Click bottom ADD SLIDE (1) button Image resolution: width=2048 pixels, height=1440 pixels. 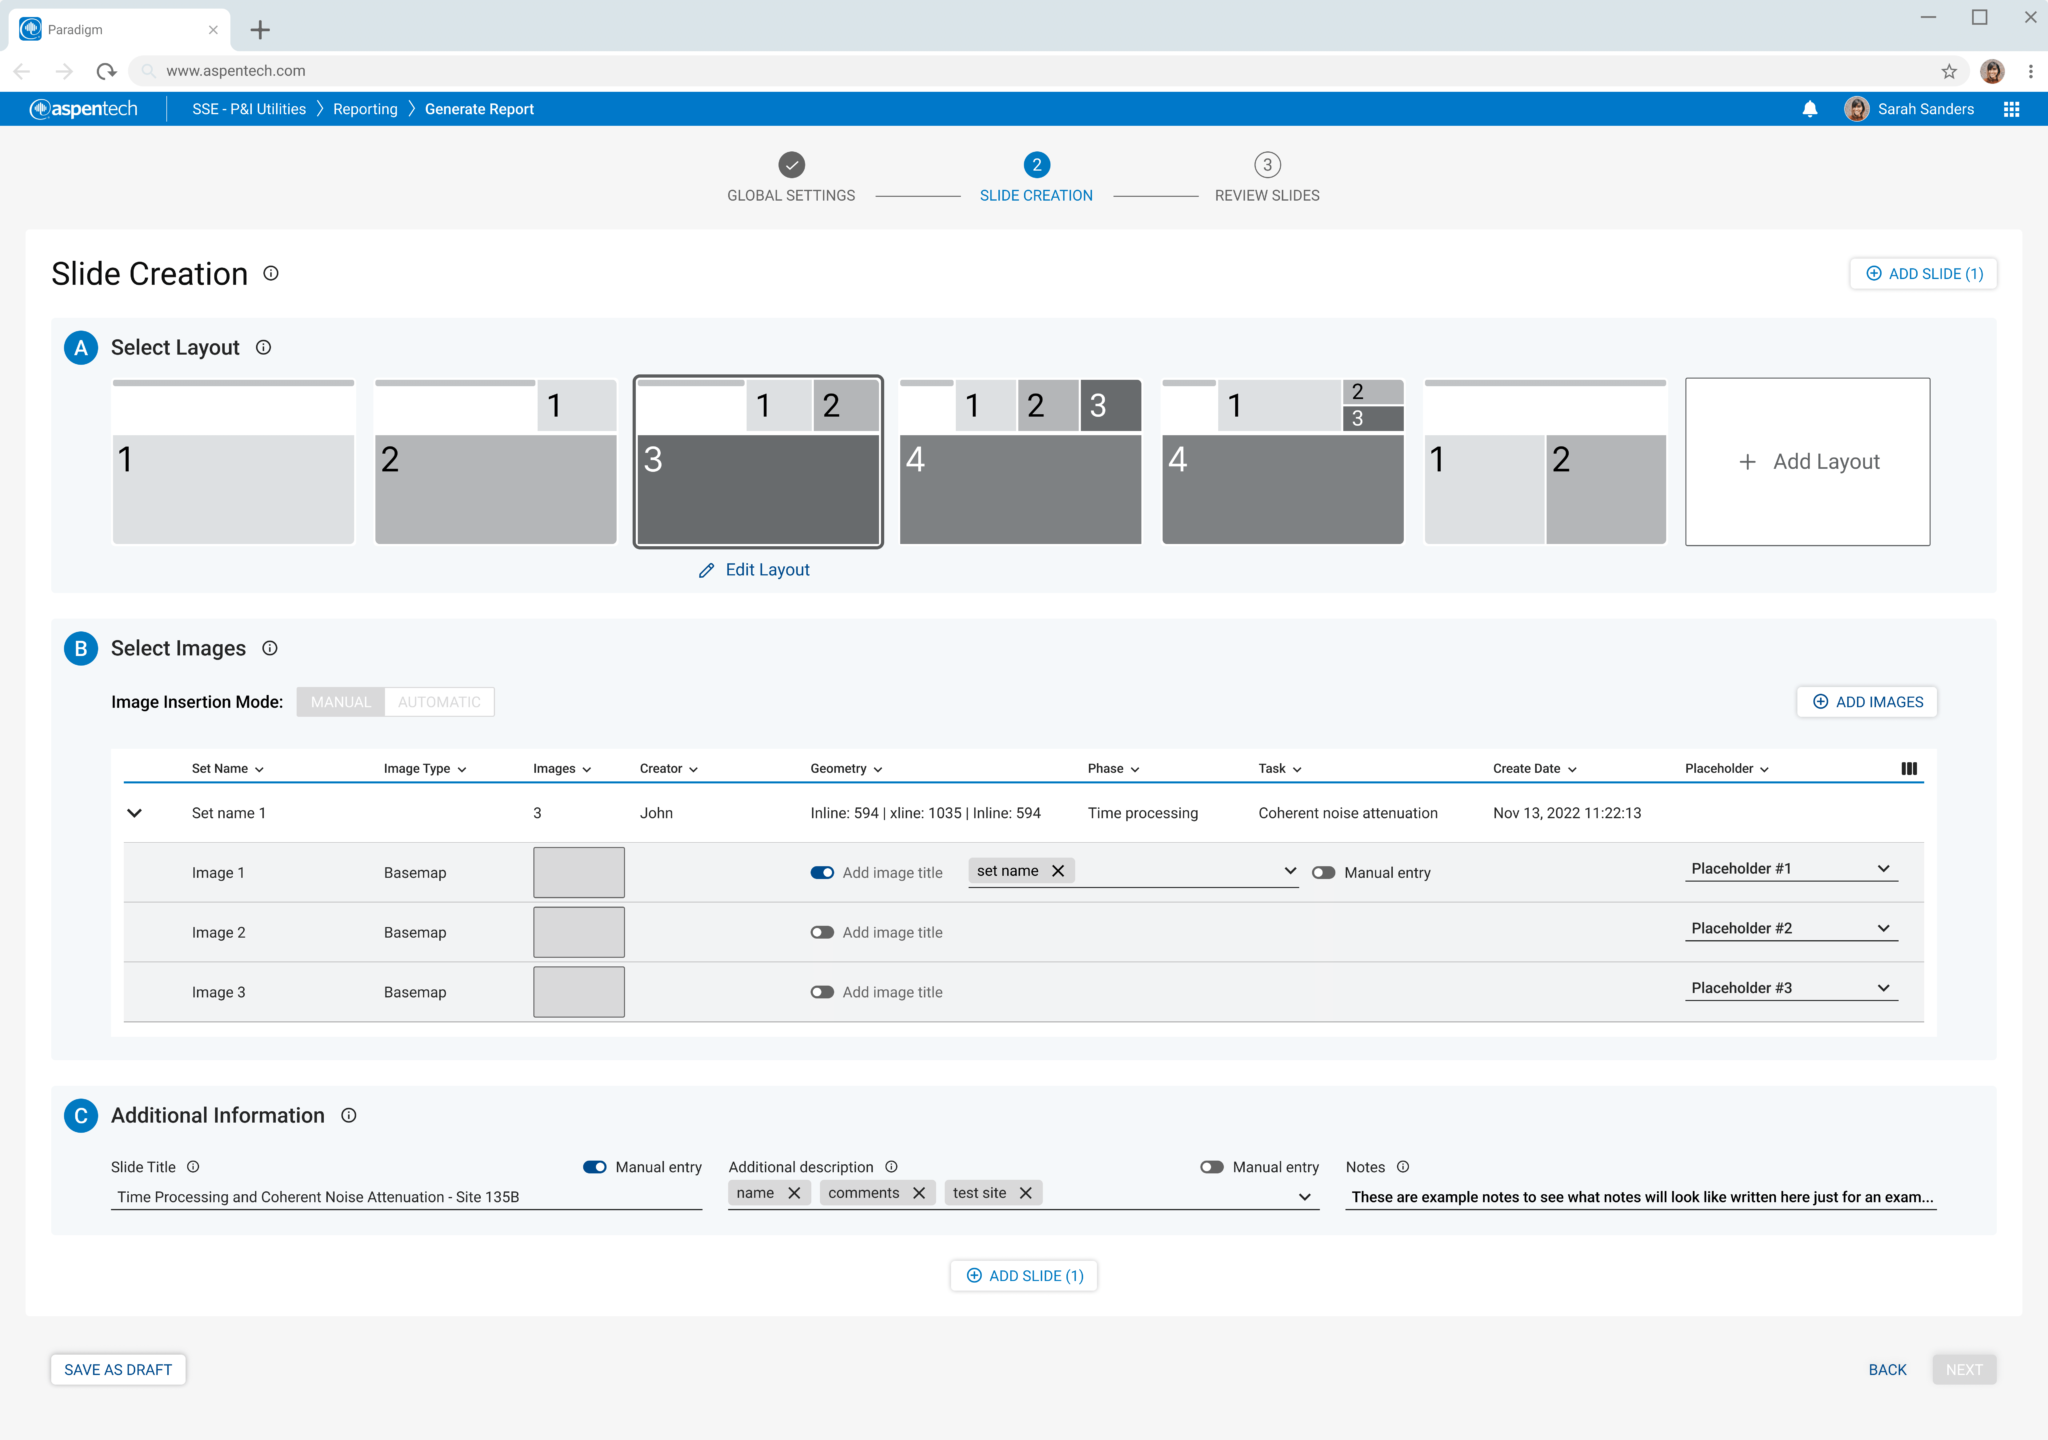click(x=1024, y=1276)
